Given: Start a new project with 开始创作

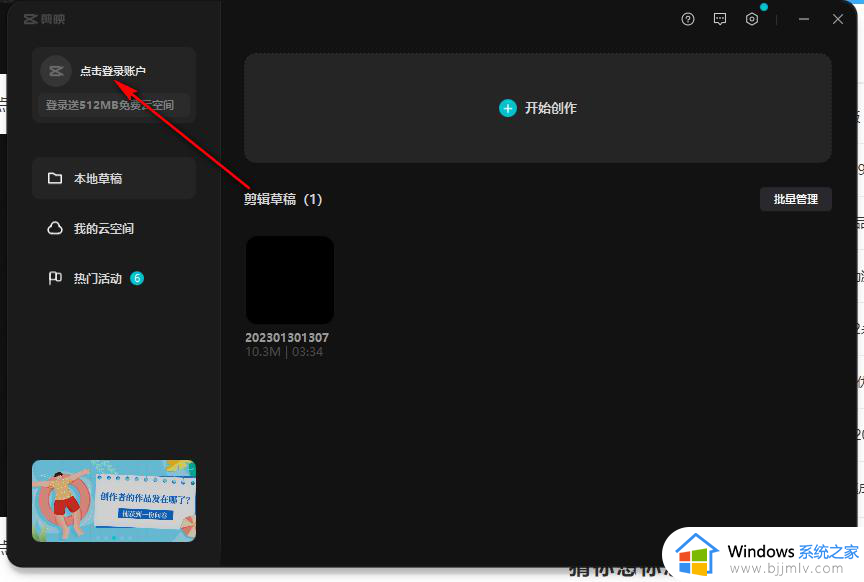Looking at the screenshot, I should pyautogui.click(x=538, y=108).
